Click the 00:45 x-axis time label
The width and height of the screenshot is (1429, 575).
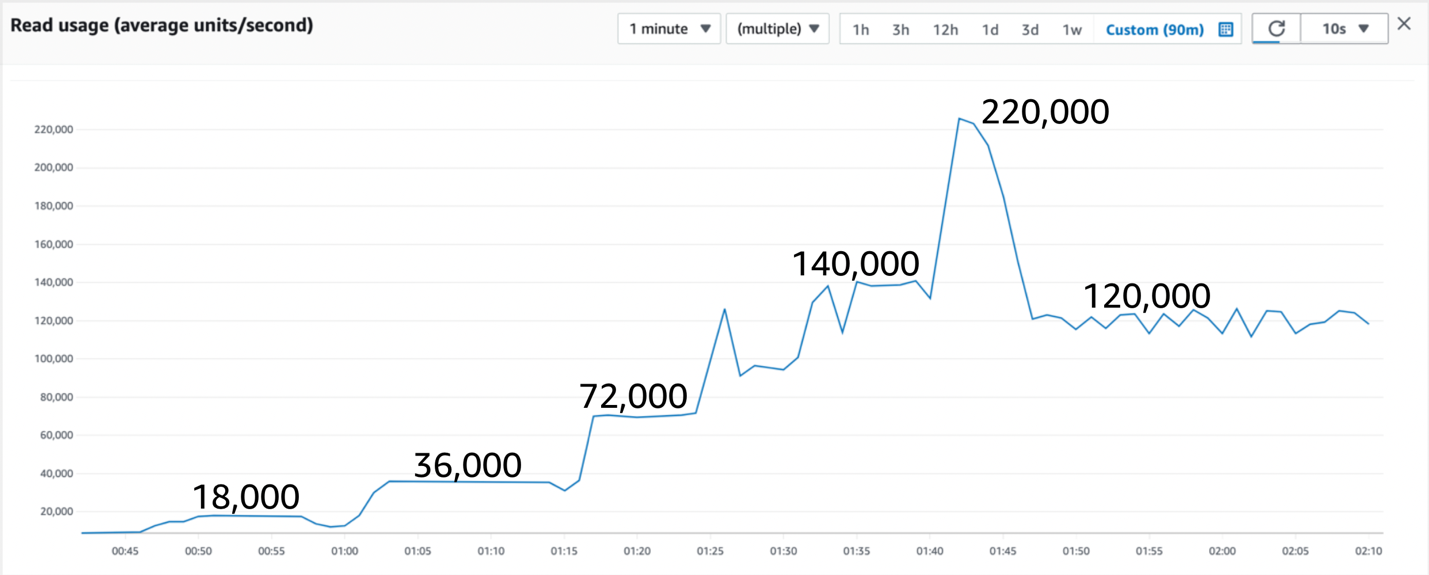tap(125, 551)
